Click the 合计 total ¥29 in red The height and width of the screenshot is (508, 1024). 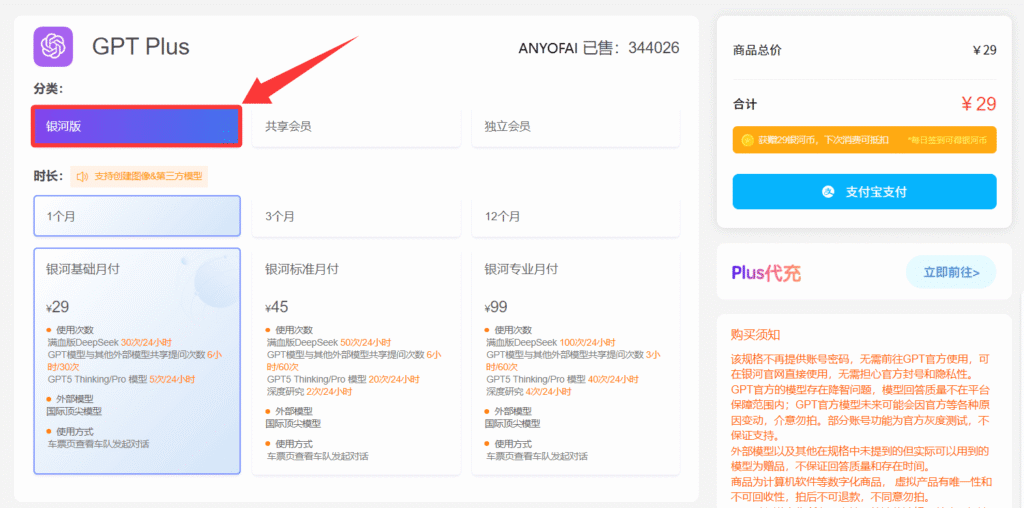pyautogui.click(x=978, y=104)
